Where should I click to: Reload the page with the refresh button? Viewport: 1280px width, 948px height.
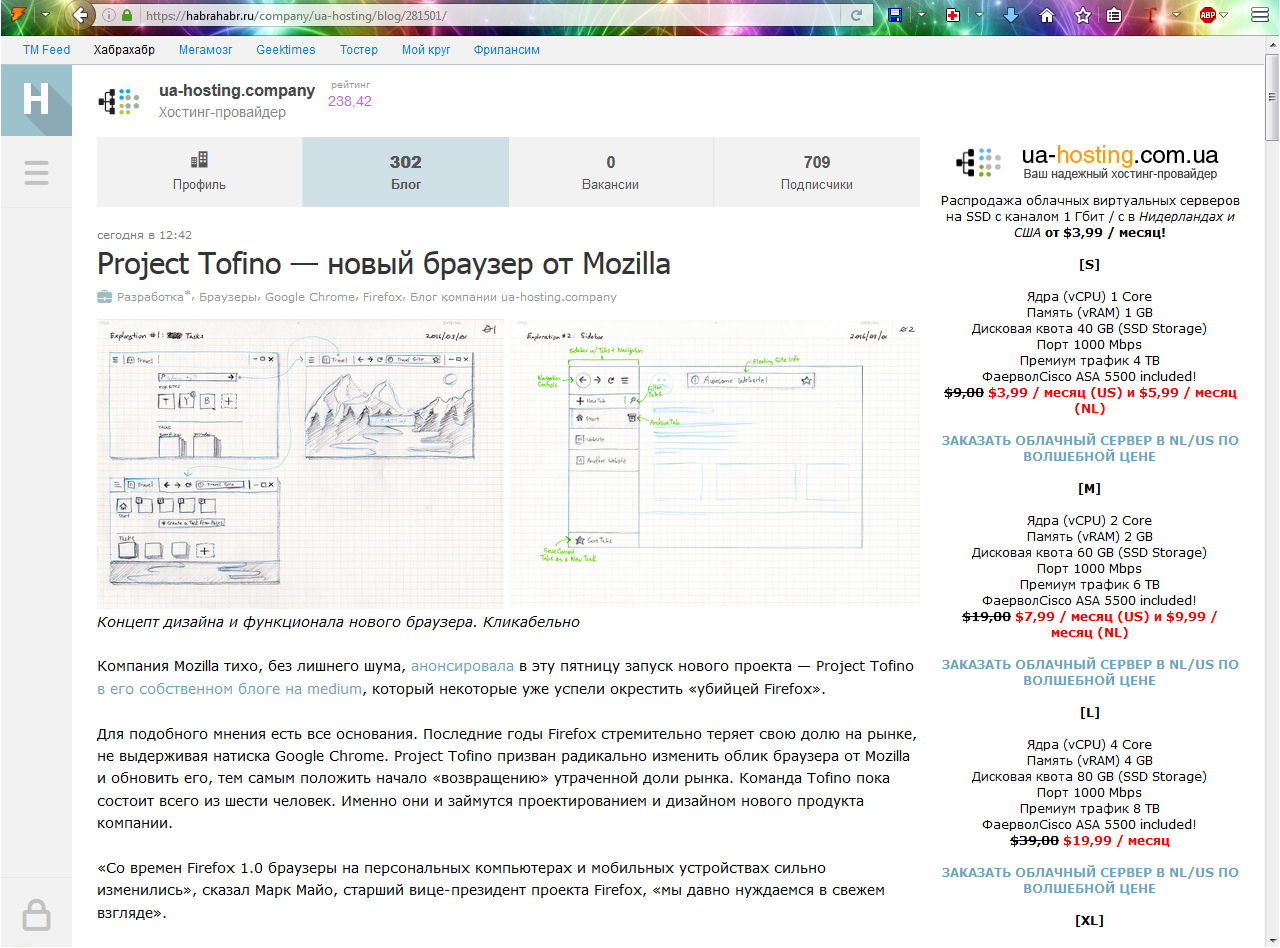(x=857, y=16)
